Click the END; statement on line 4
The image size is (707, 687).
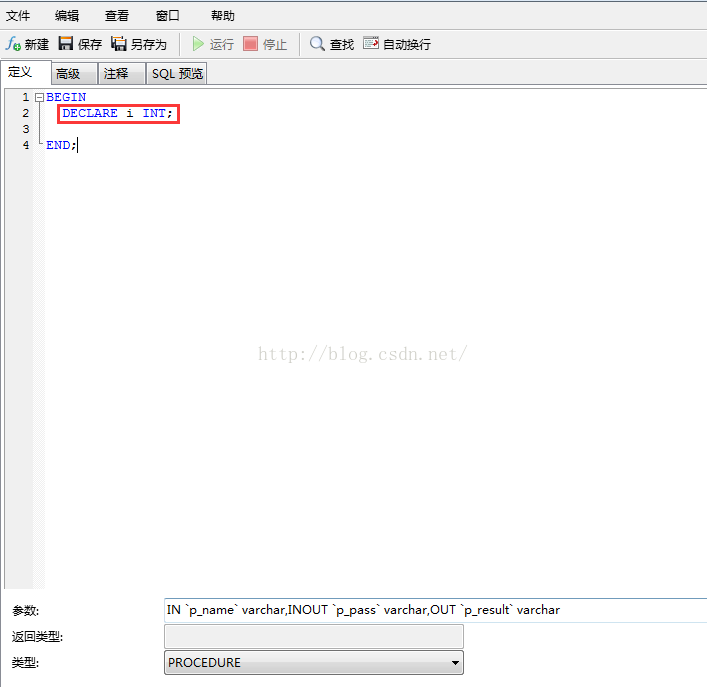pyautogui.click(x=61, y=145)
